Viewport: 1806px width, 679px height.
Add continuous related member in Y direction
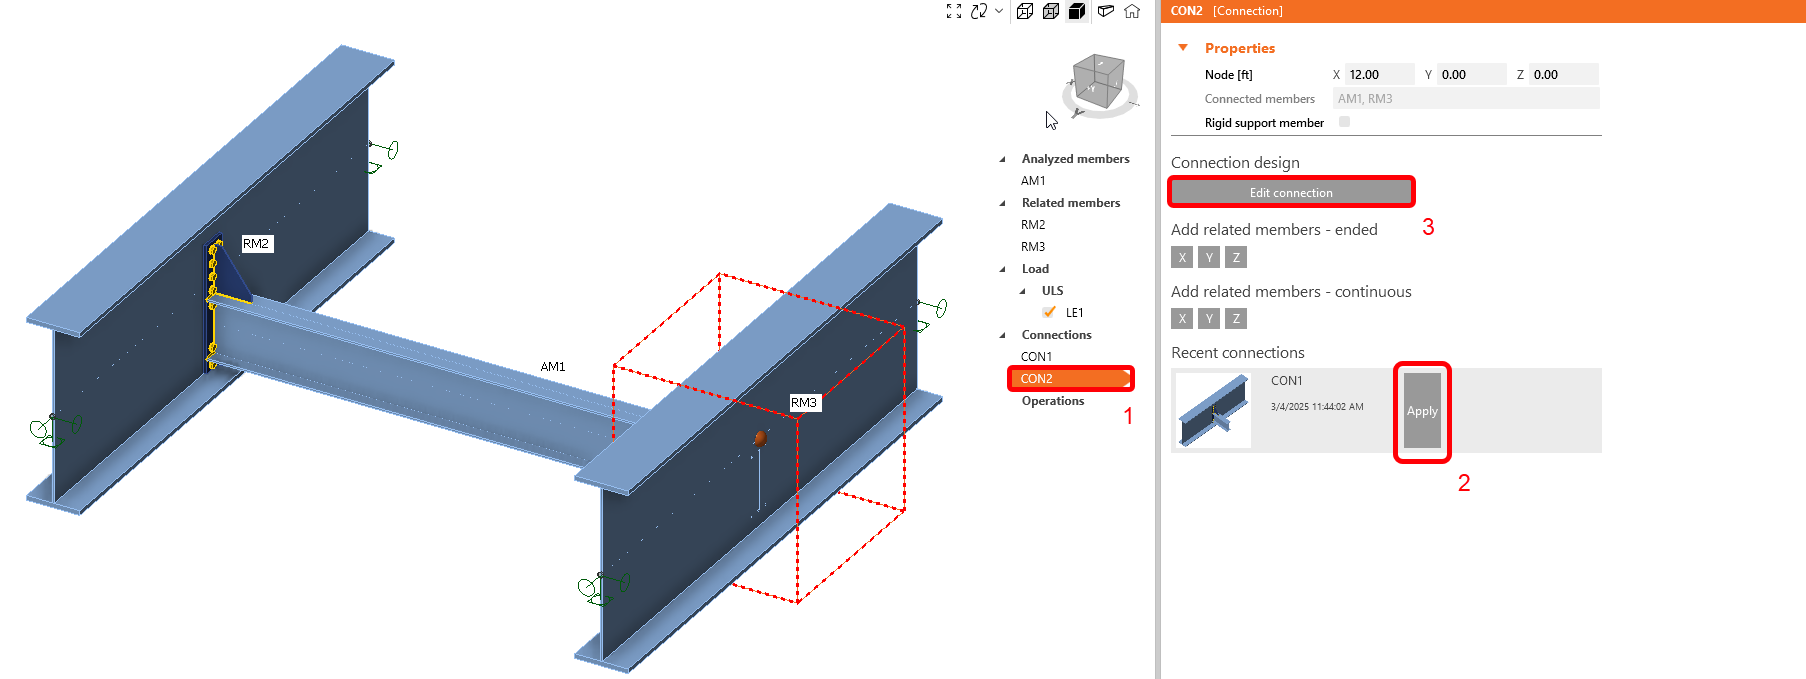tap(1209, 318)
